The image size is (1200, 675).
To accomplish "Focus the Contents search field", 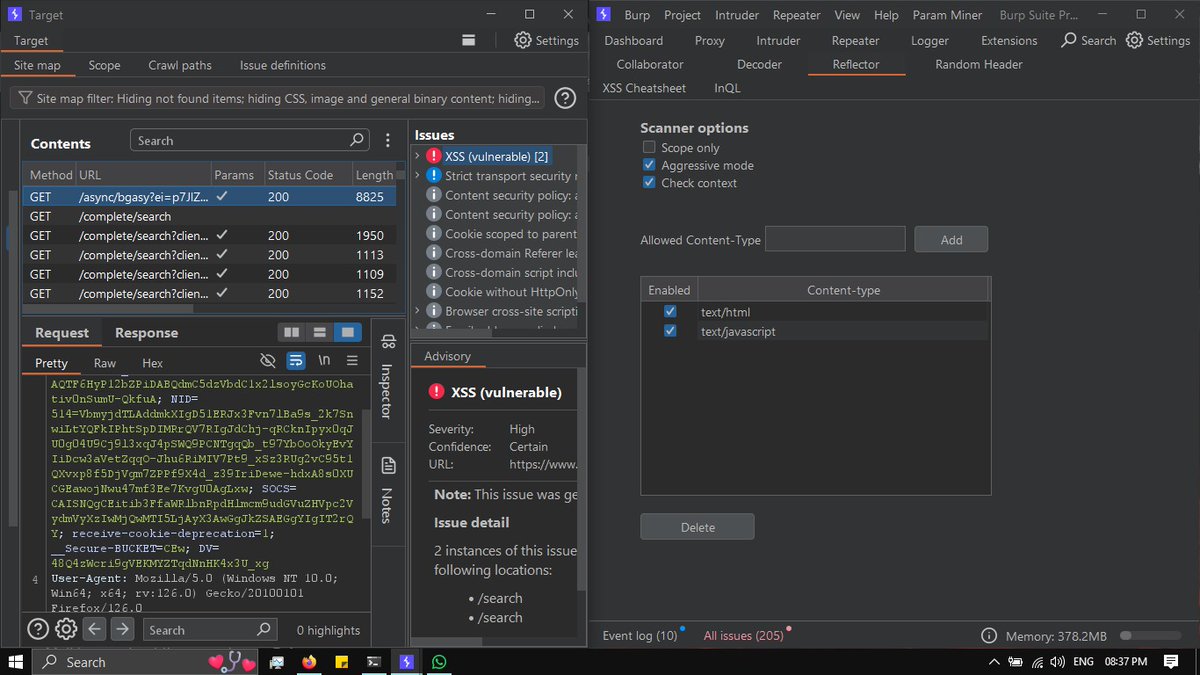I will (x=249, y=141).
